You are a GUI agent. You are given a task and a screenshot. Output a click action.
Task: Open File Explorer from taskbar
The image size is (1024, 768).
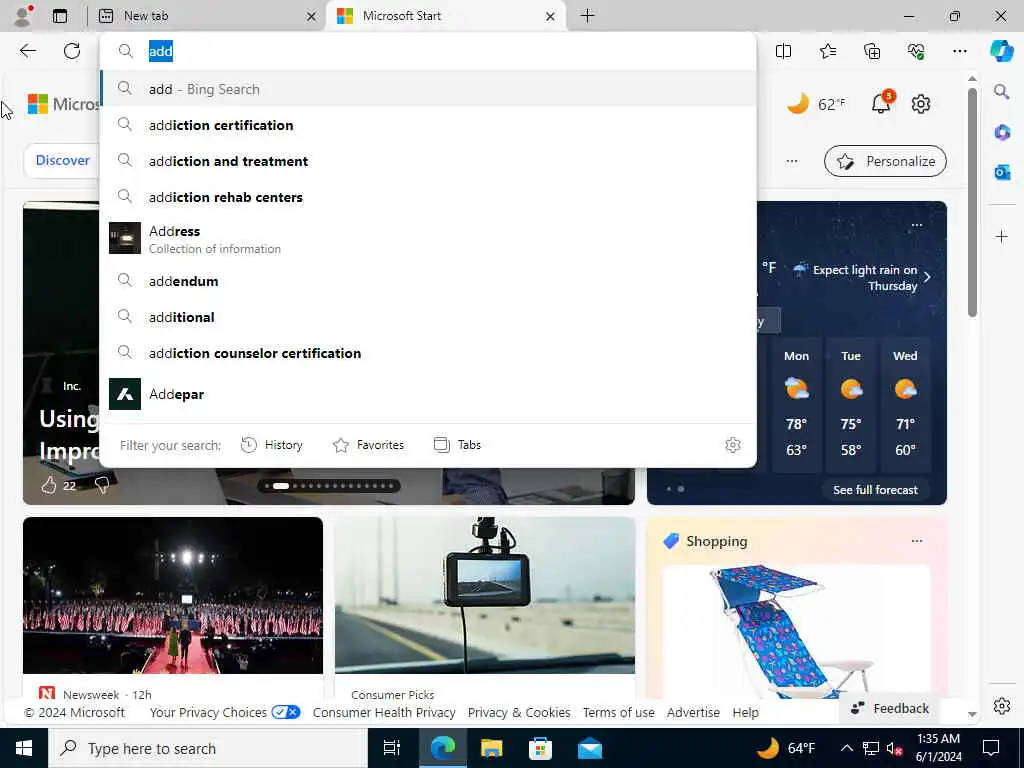pyautogui.click(x=491, y=748)
